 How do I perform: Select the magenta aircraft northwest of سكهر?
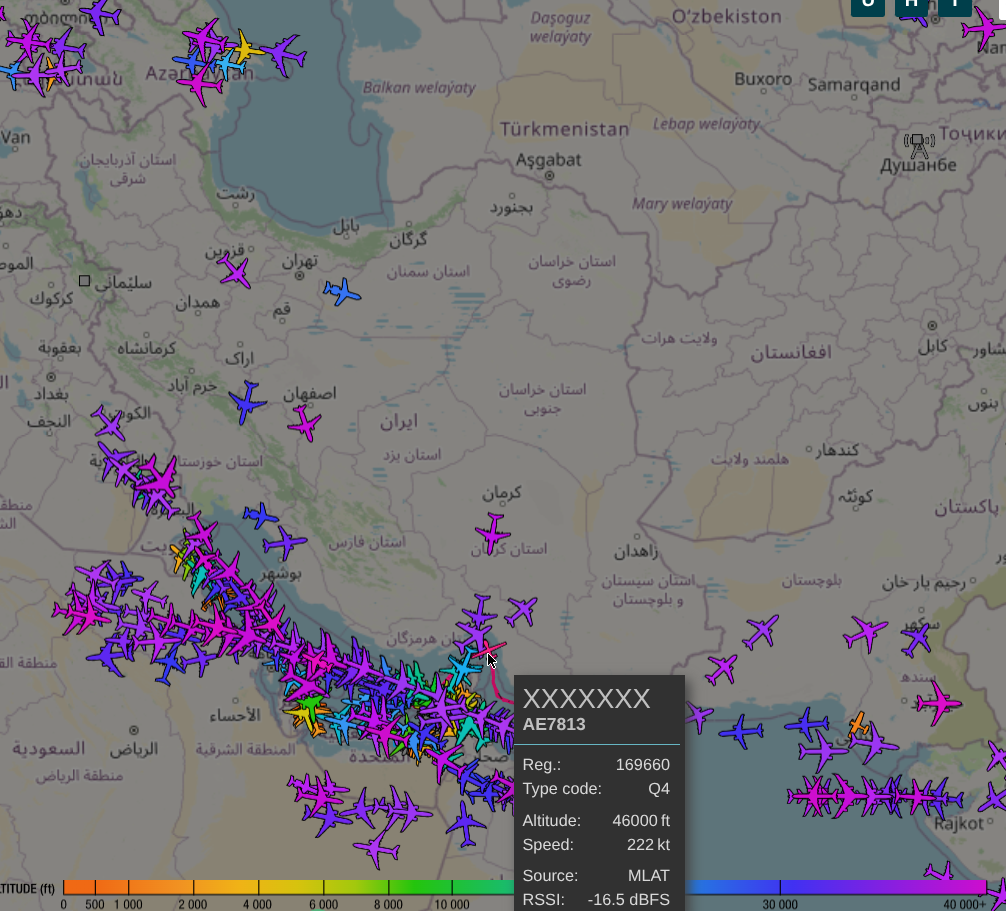click(x=866, y=633)
